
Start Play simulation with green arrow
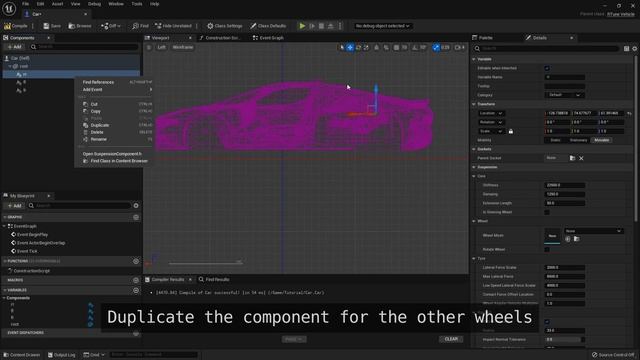(x=302, y=26)
